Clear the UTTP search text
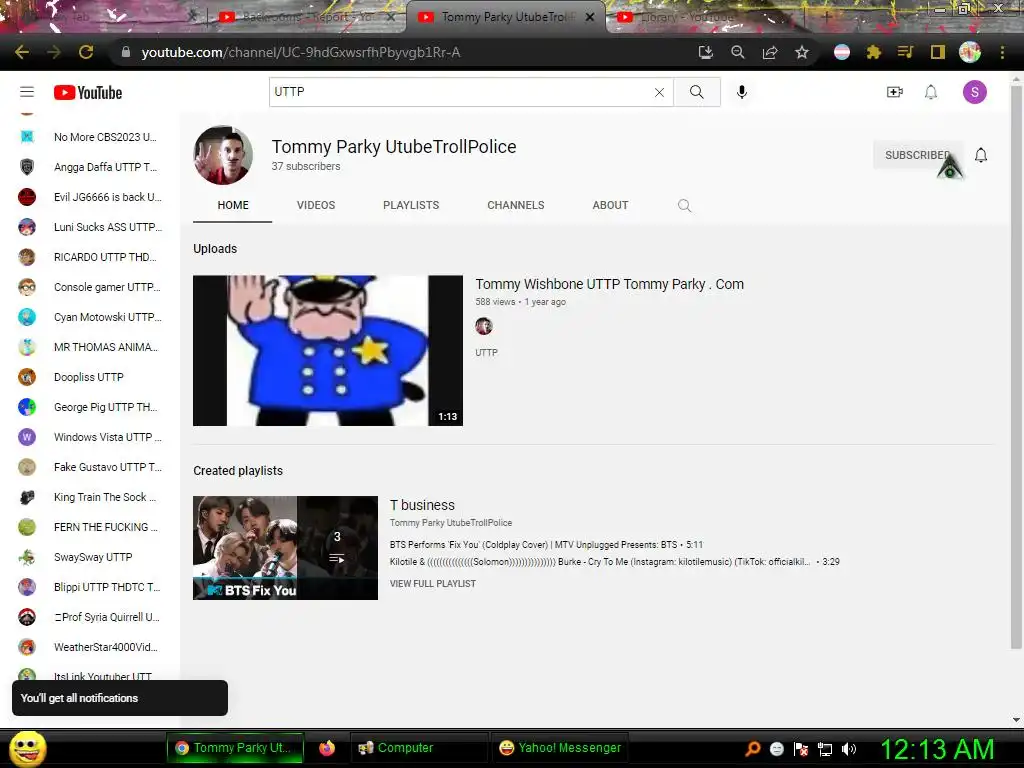This screenshot has height=768, width=1024. click(x=659, y=92)
